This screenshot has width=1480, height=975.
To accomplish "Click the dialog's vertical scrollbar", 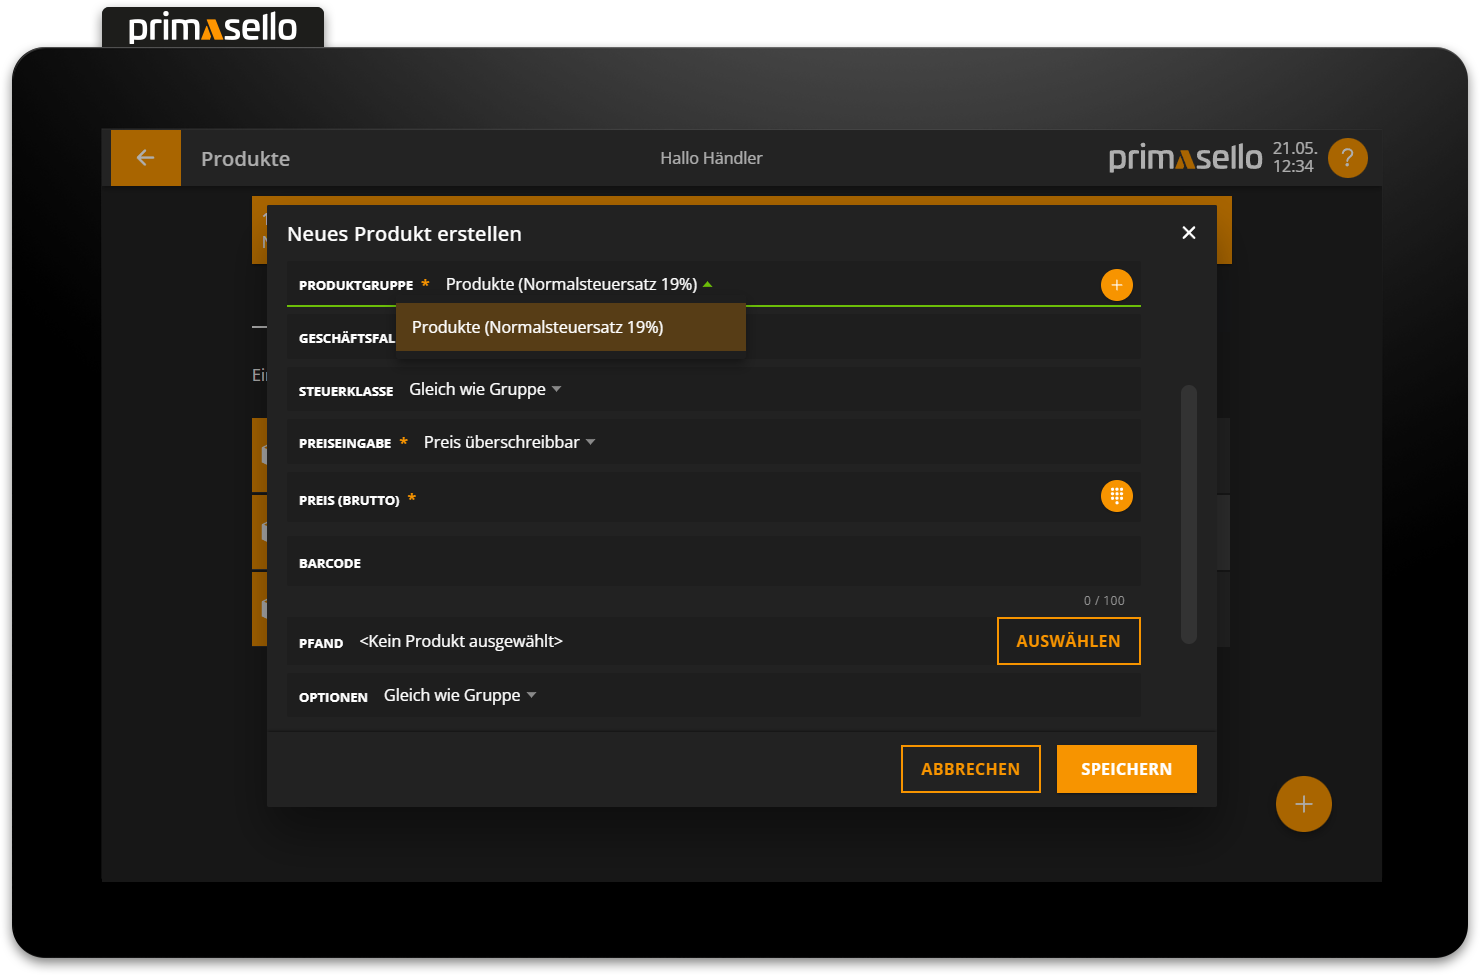I will click(x=1188, y=514).
